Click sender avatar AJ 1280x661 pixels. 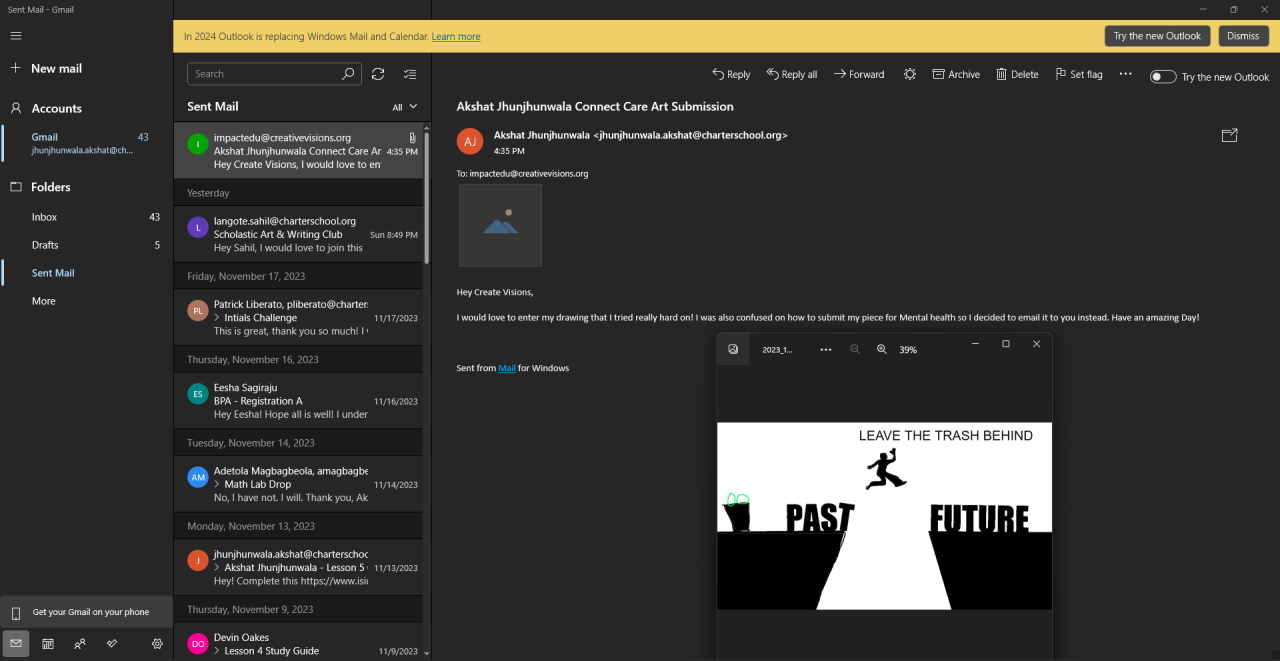point(470,141)
